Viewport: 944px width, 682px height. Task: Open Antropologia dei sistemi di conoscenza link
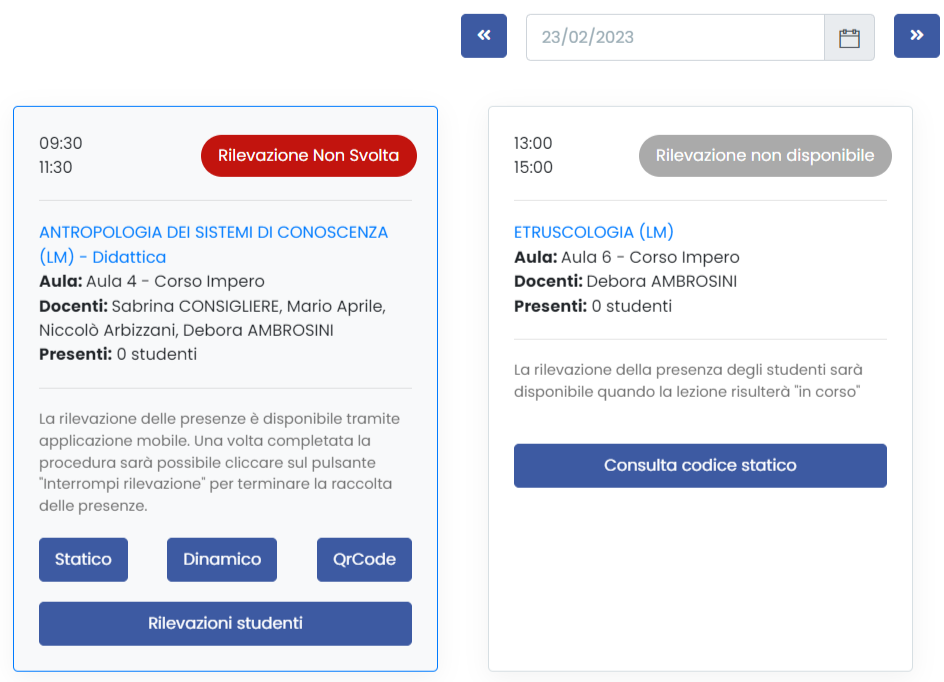(214, 244)
